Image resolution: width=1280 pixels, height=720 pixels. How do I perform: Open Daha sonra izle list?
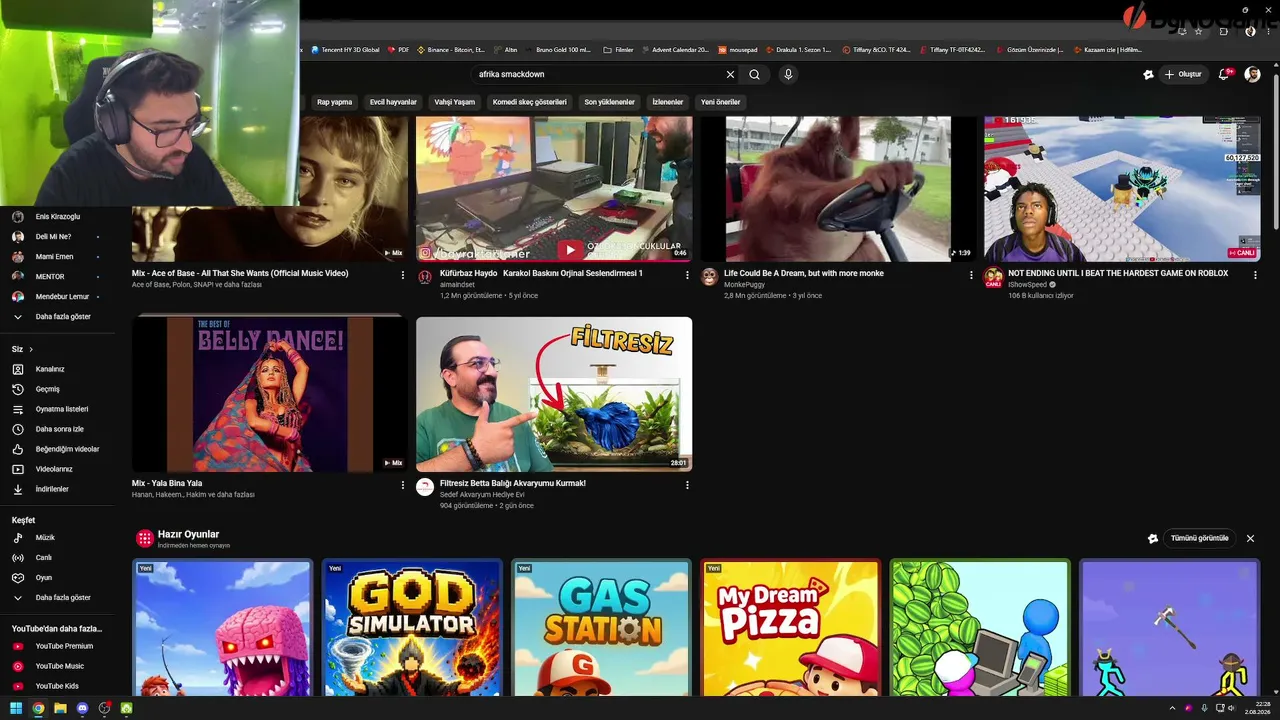(56, 429)
